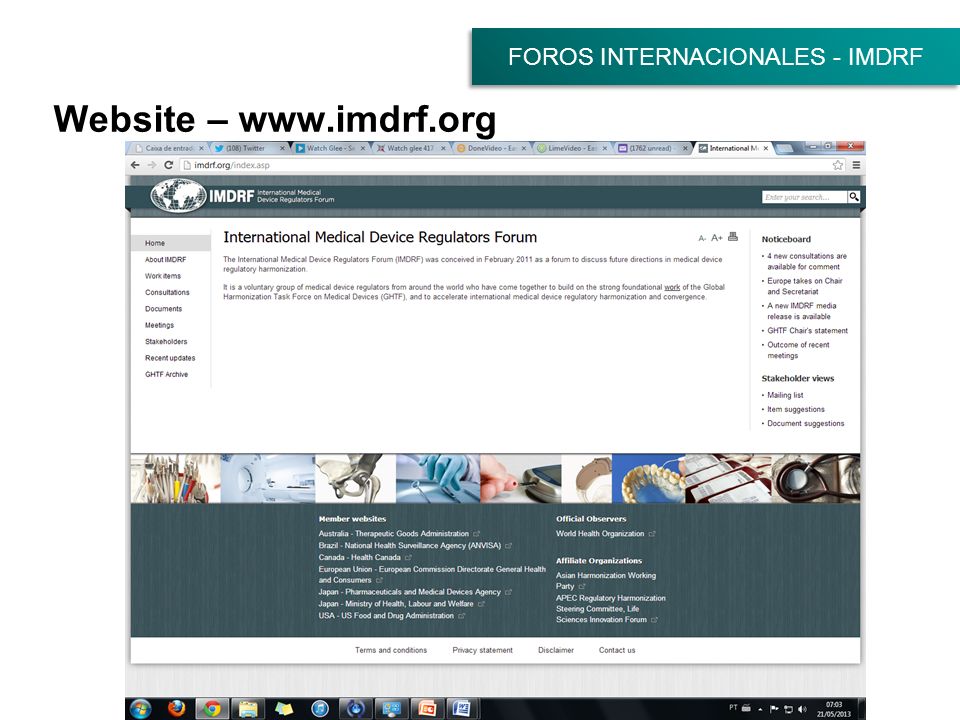This screenshot has width=960, height=720.
Task: Print the page using printer icon
Action: pos(733,237)
